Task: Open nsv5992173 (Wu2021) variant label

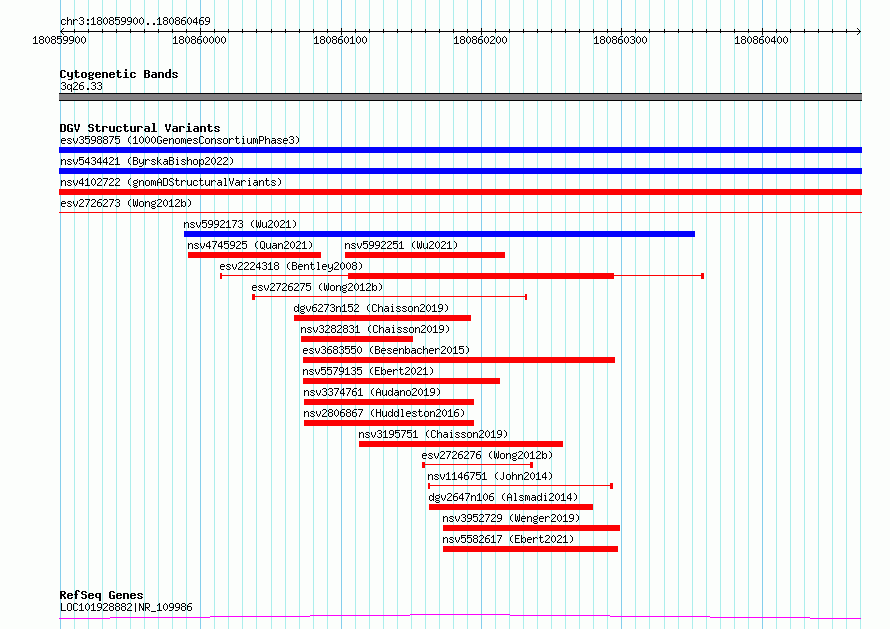Action: [240, 224]
